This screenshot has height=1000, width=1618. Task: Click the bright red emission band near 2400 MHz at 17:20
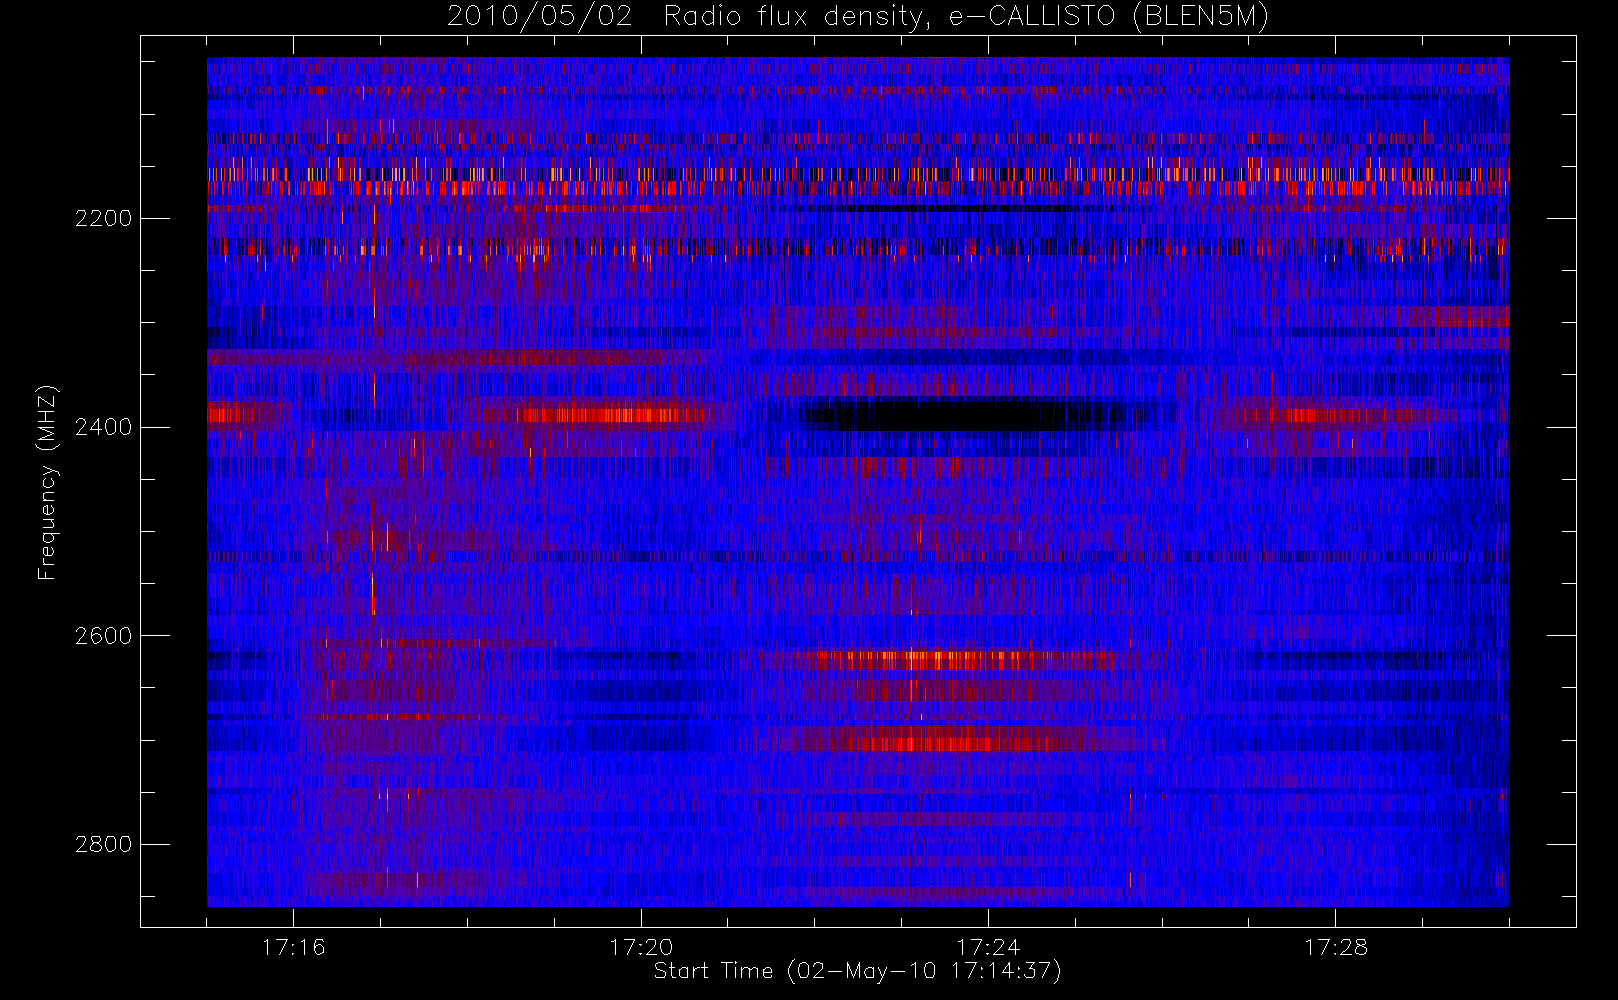610,414
